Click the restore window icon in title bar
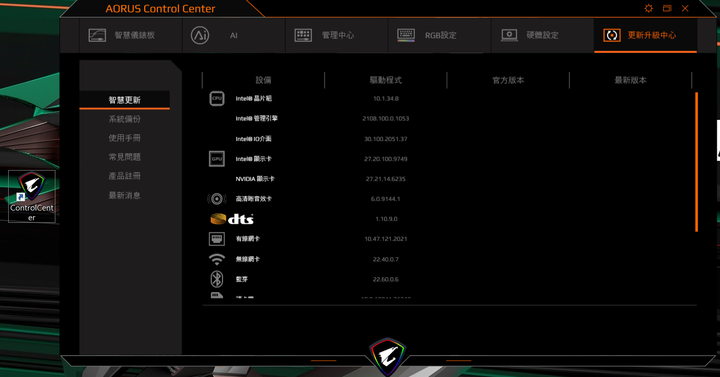 tap(667, 8)
